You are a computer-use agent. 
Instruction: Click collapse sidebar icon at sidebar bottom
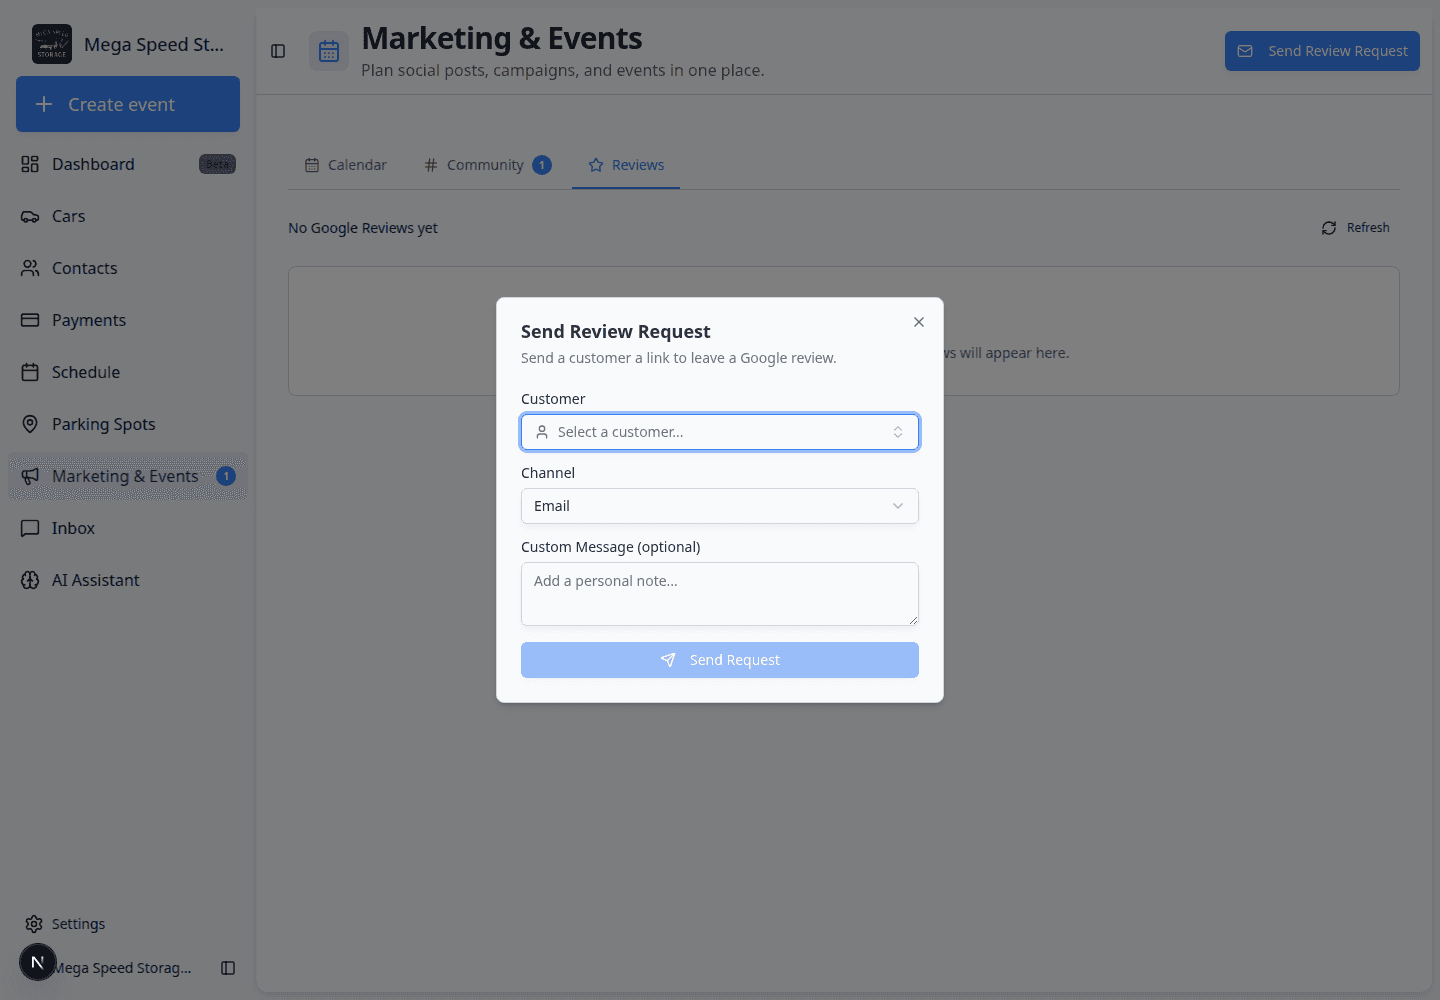coord(228,968)
